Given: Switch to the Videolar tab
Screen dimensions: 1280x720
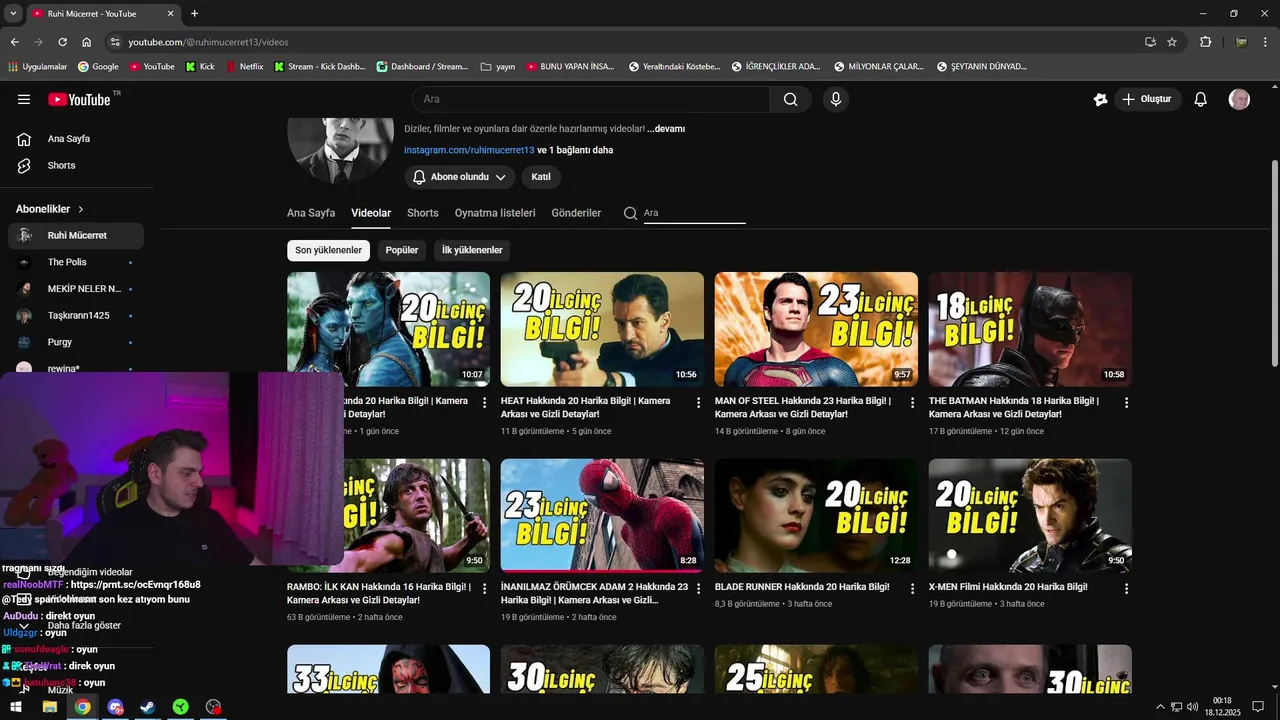Looking at the screenshot, I should coord(371,213).
